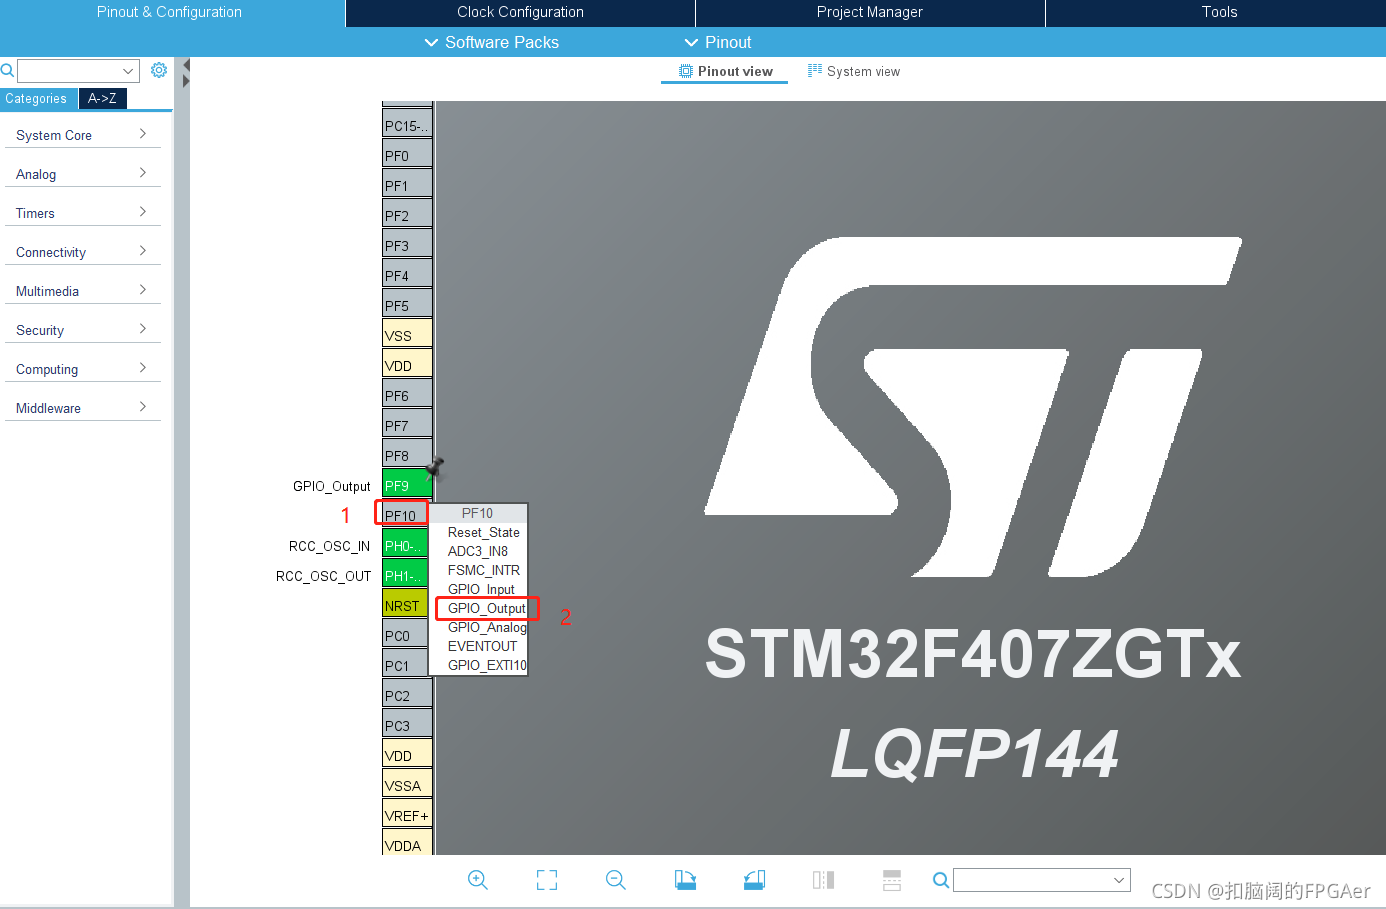Click the green PF9 pin
This screenshot has width=1386, height=909.
[407, 484]
